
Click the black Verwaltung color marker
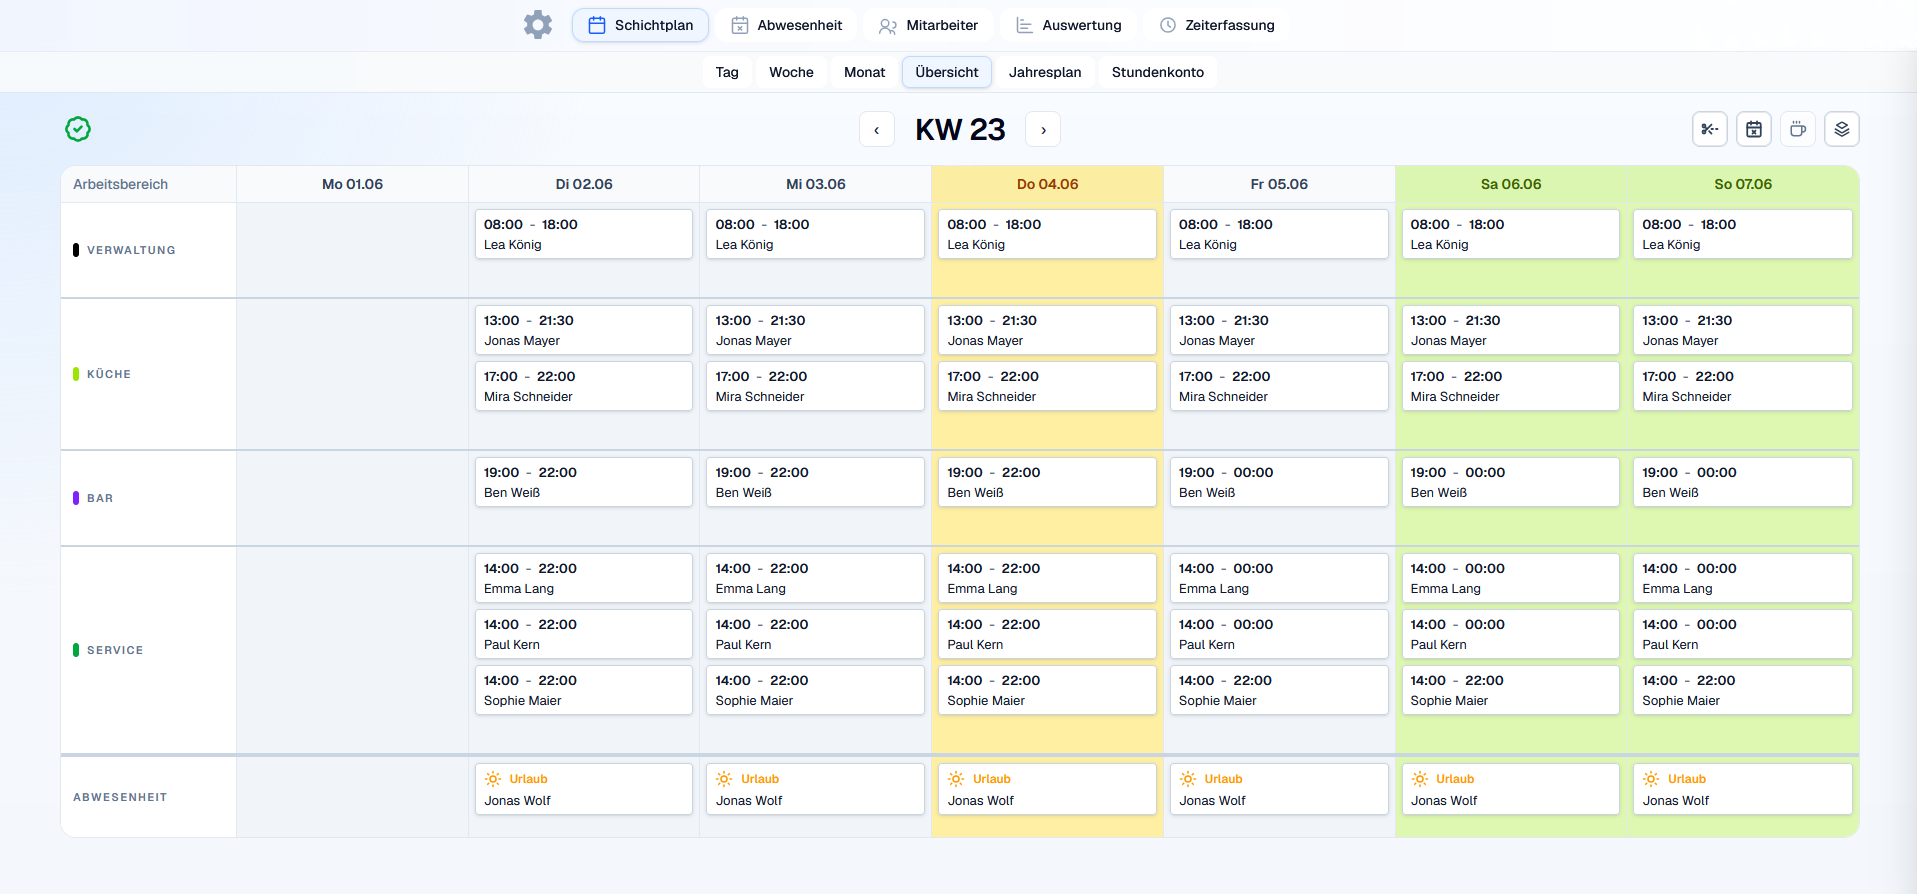tap(76, 250)
